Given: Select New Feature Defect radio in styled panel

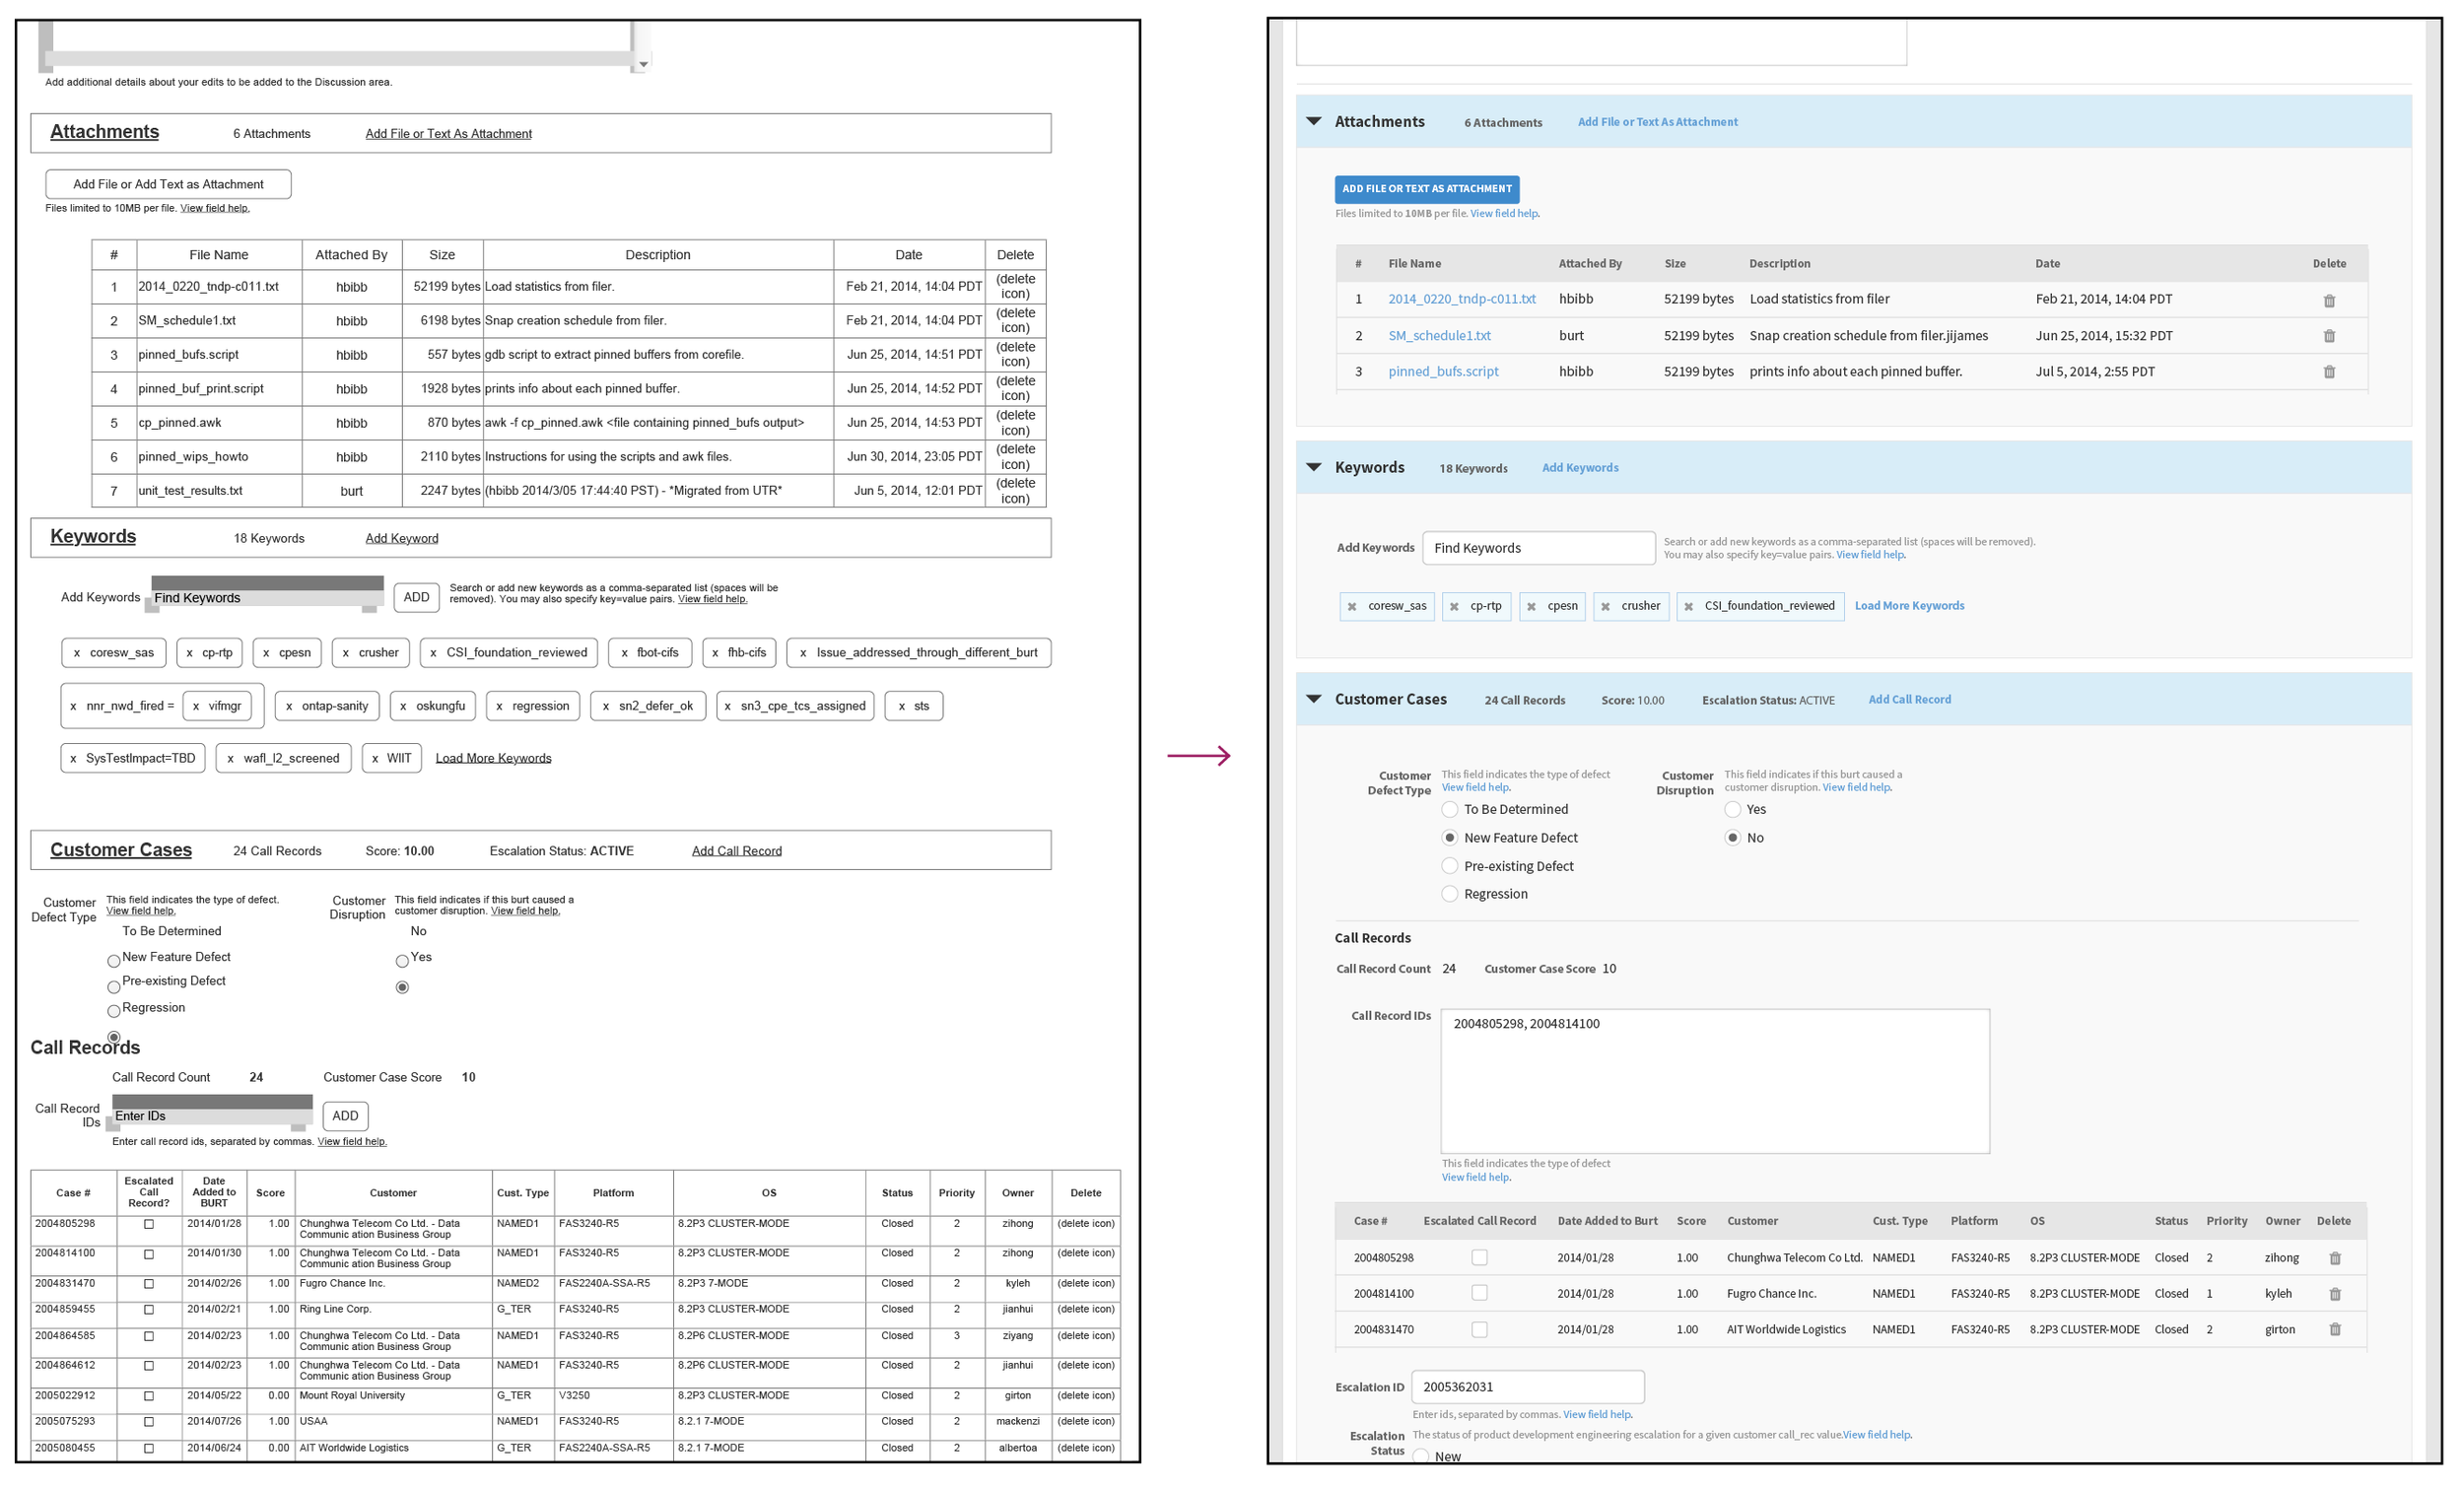Looking at the screenshot, I should [1449, 838].
